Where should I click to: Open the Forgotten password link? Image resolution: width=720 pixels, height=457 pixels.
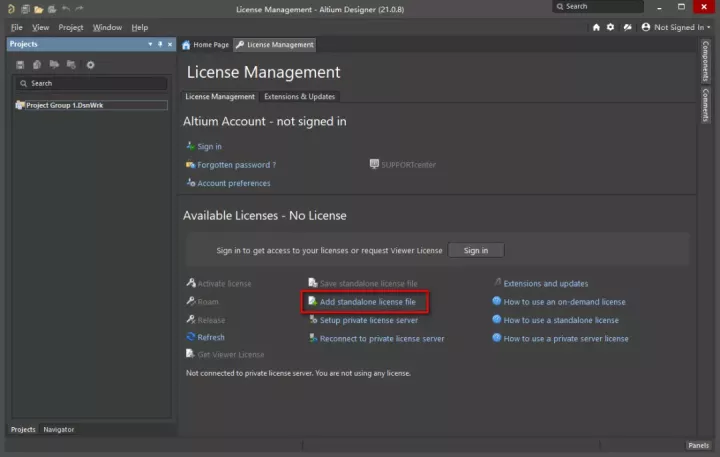pyautogui.click(x=236, y=165)
